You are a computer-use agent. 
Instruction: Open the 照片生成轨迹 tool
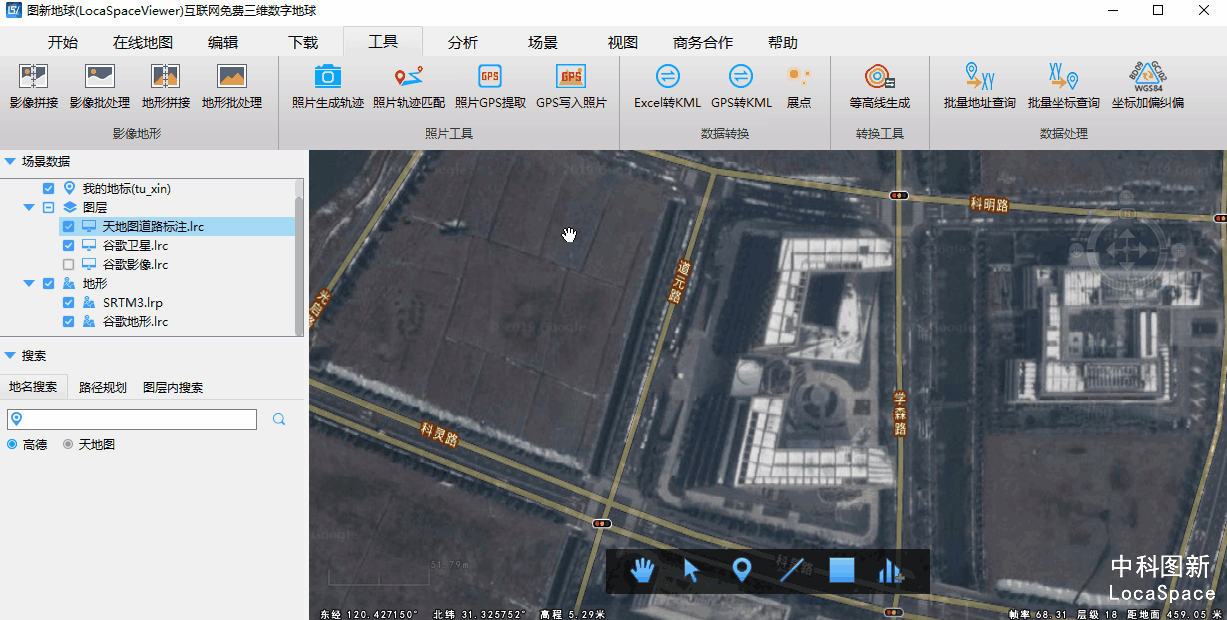point(327,85)
